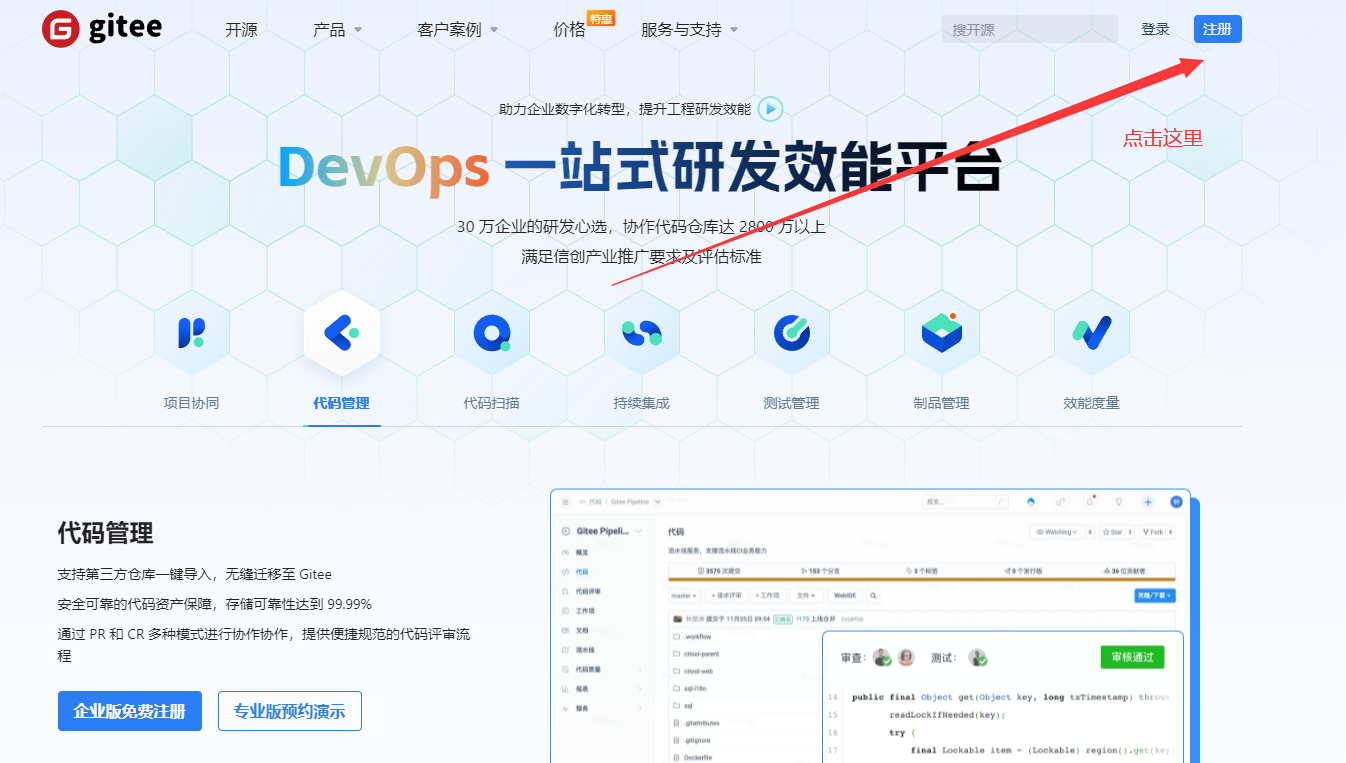Viewport: 1346px width, 763px height.
Task: Click 企业版免费注册 button
Action: coord(129,710)
